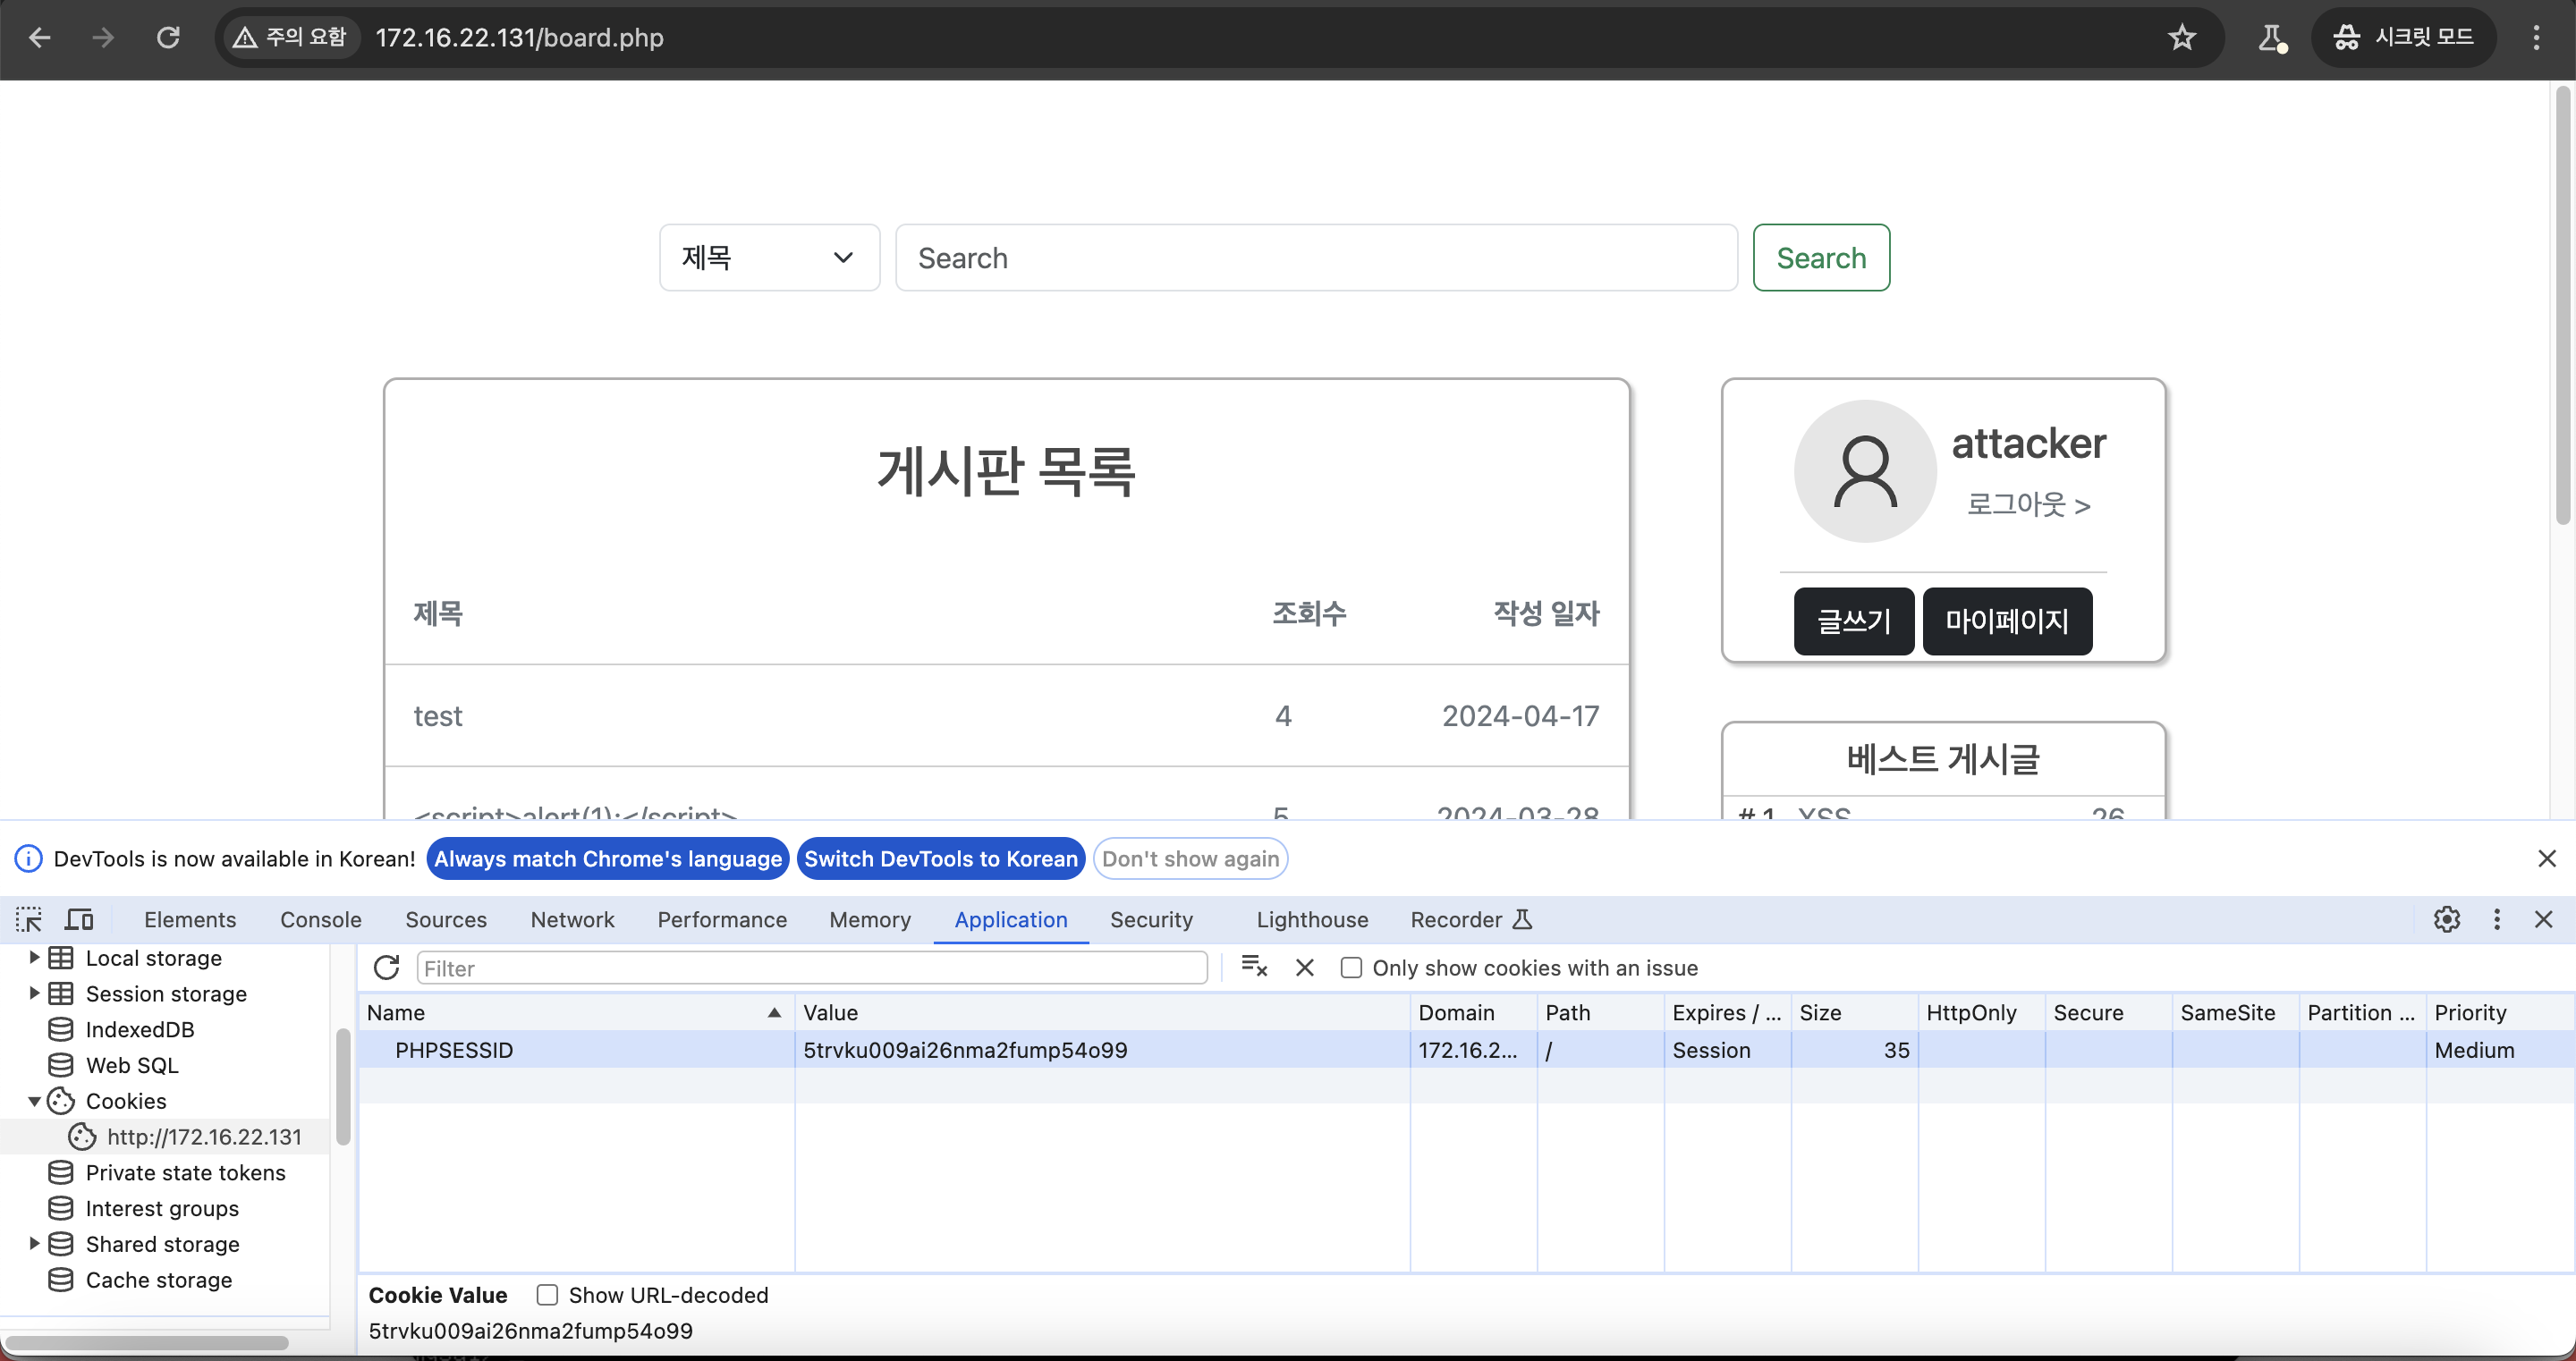
Task: Open the Memory tab
Action: coord(870,919)
